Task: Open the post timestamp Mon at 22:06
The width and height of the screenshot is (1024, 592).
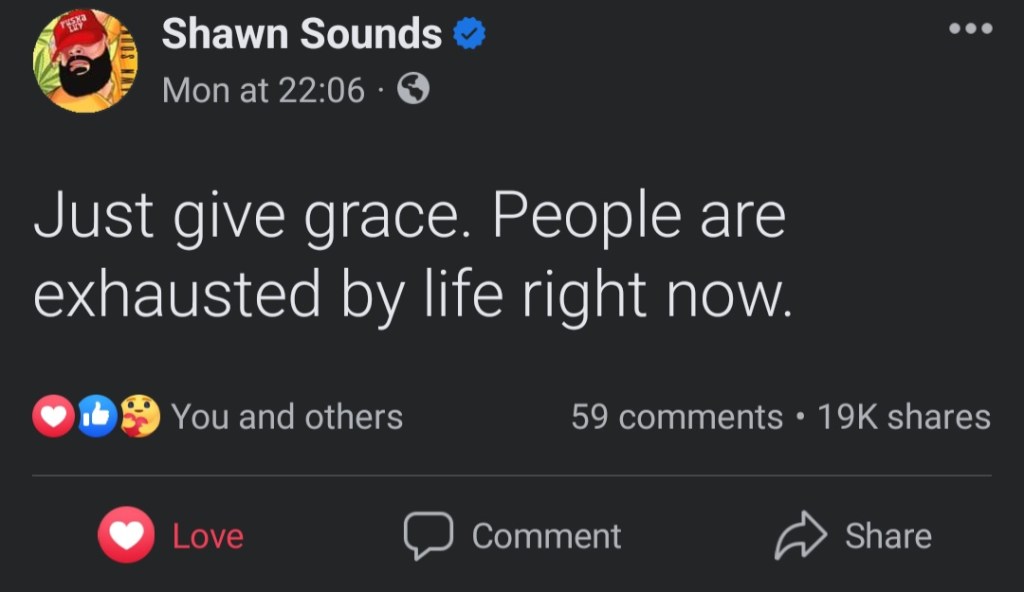Action: click(263, 91)
